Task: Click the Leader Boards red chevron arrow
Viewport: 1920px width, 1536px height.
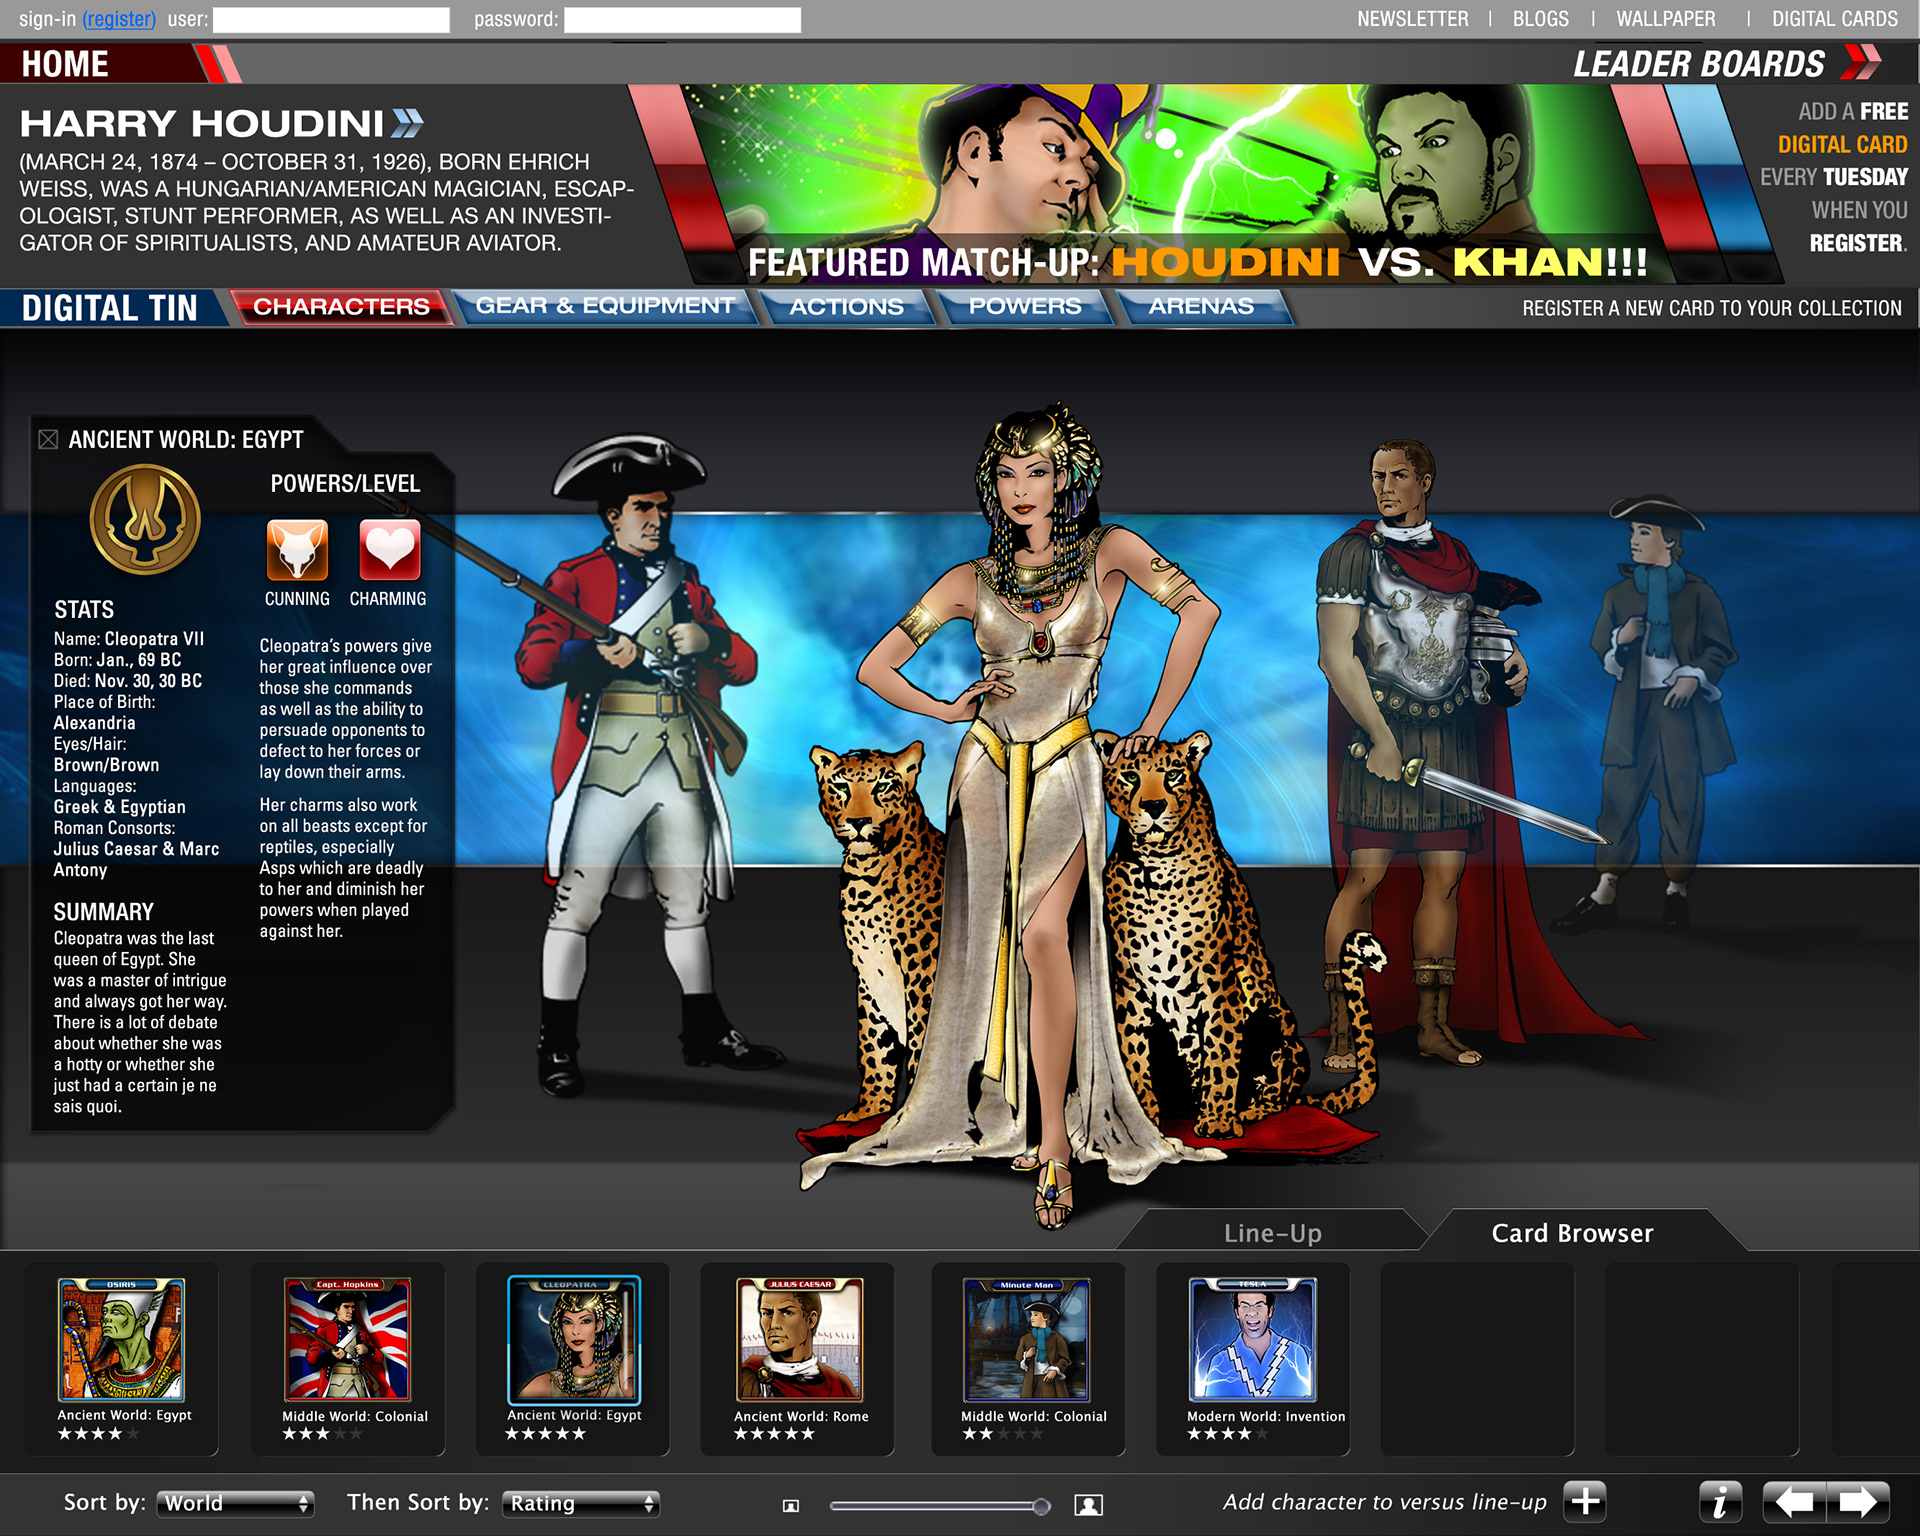Action: (x=1861, y=62)
